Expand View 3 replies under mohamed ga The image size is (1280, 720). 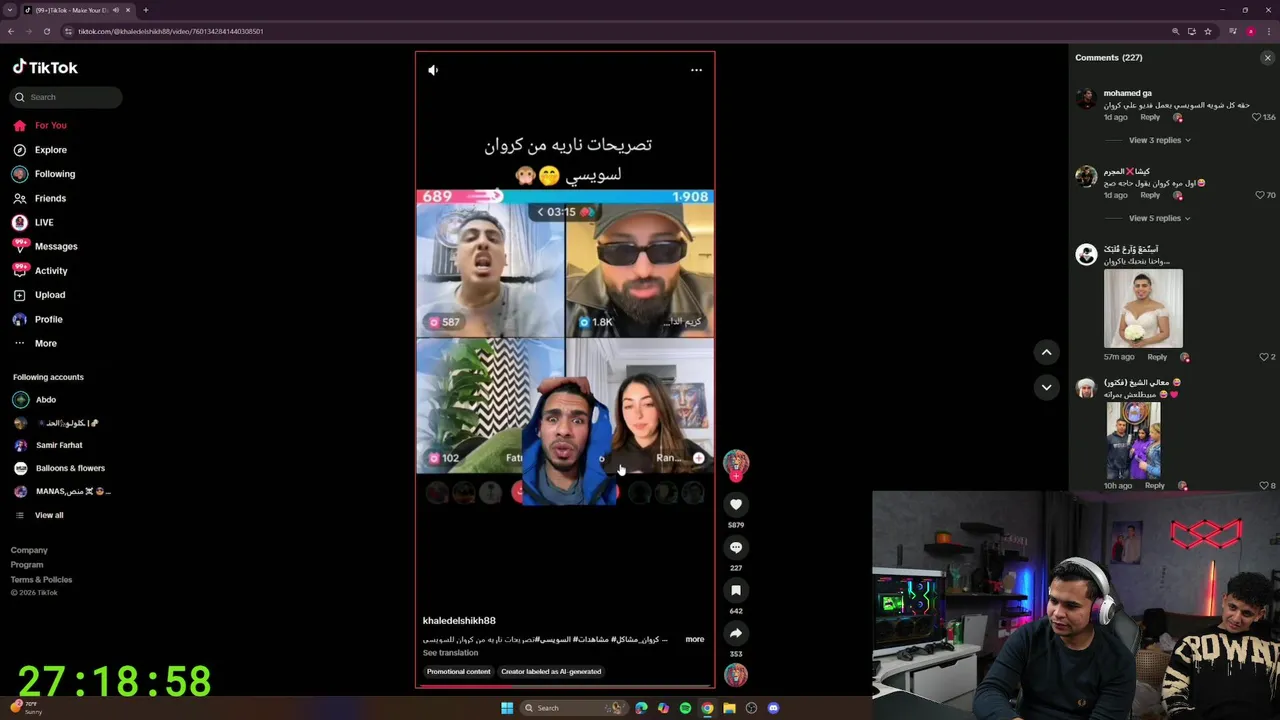click(x=1159, y=140)
